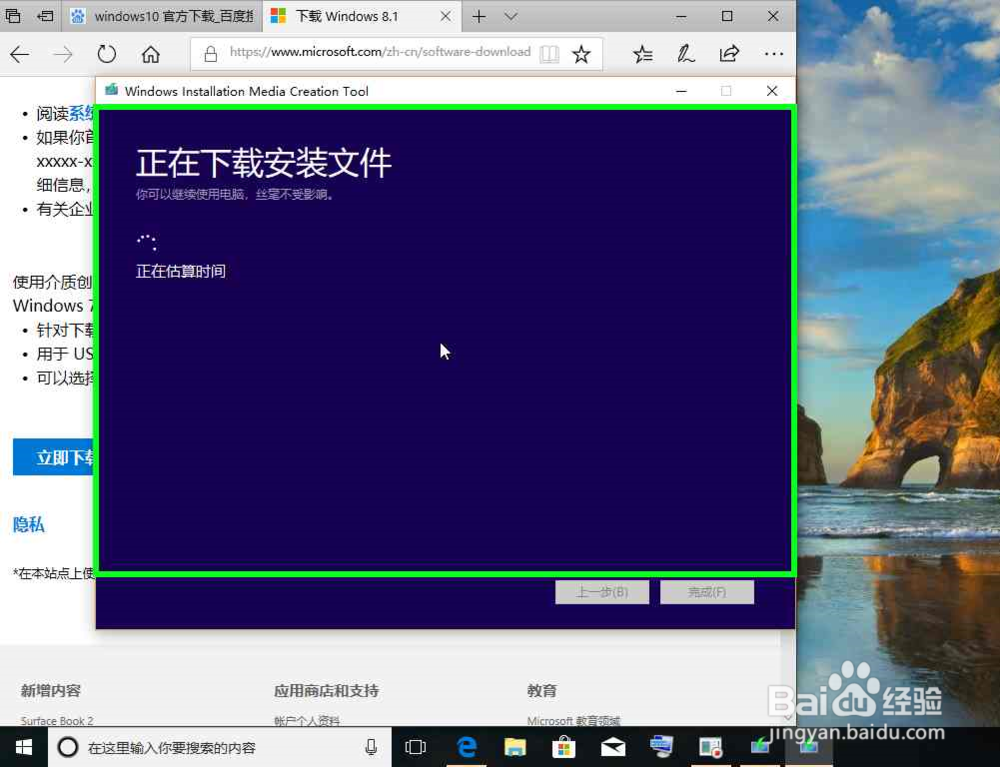The image size is (1000, 767).
Task: Show tab previews chevron
Action: point(511,17)
